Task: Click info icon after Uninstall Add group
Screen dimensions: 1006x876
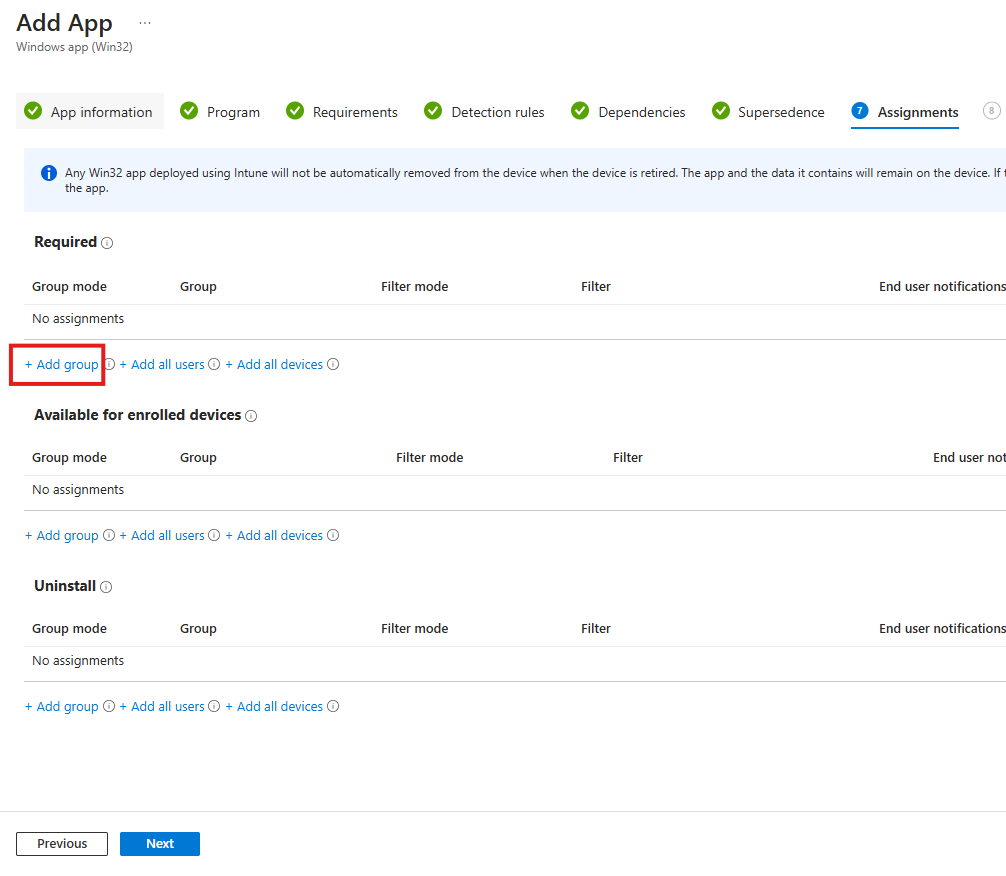Action: click(x=109, y=706)
